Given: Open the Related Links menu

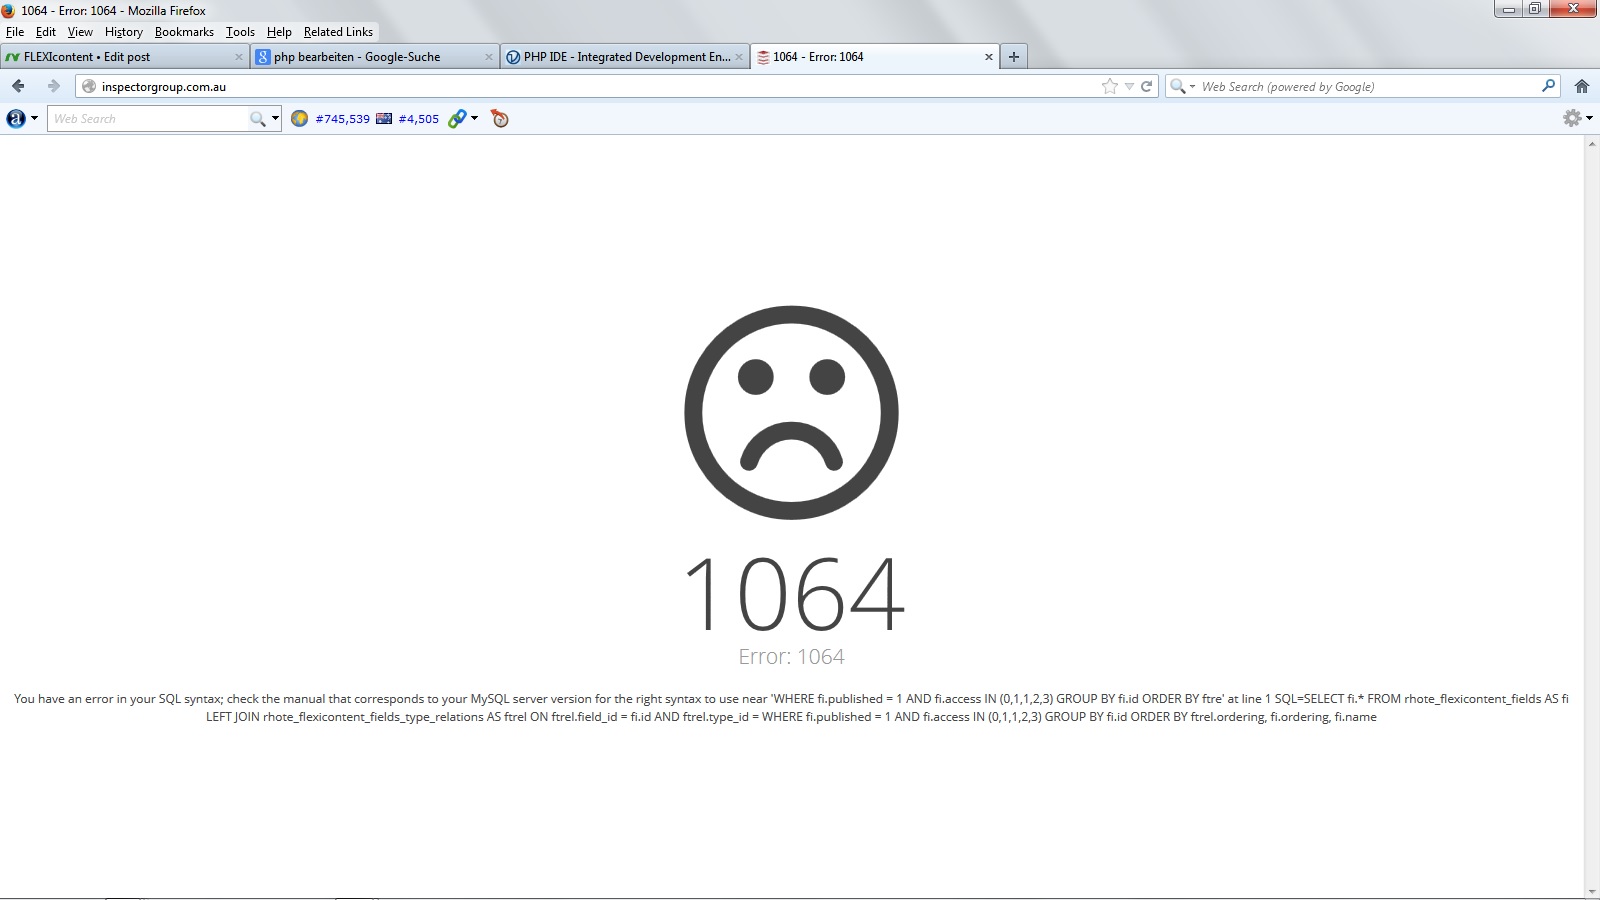Looking at the screenshot, I should tap(338, 32).
